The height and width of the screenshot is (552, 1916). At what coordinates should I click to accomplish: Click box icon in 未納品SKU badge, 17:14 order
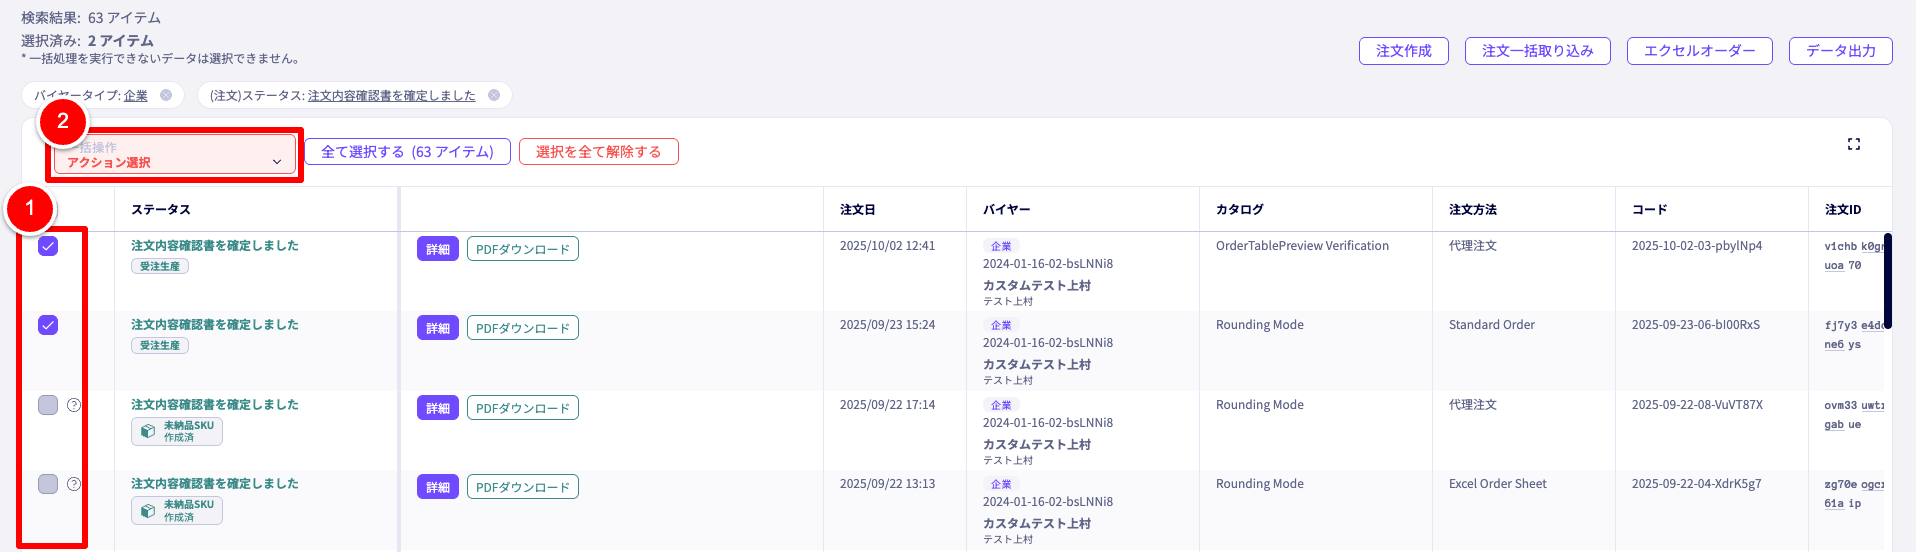tap(148, 431)
